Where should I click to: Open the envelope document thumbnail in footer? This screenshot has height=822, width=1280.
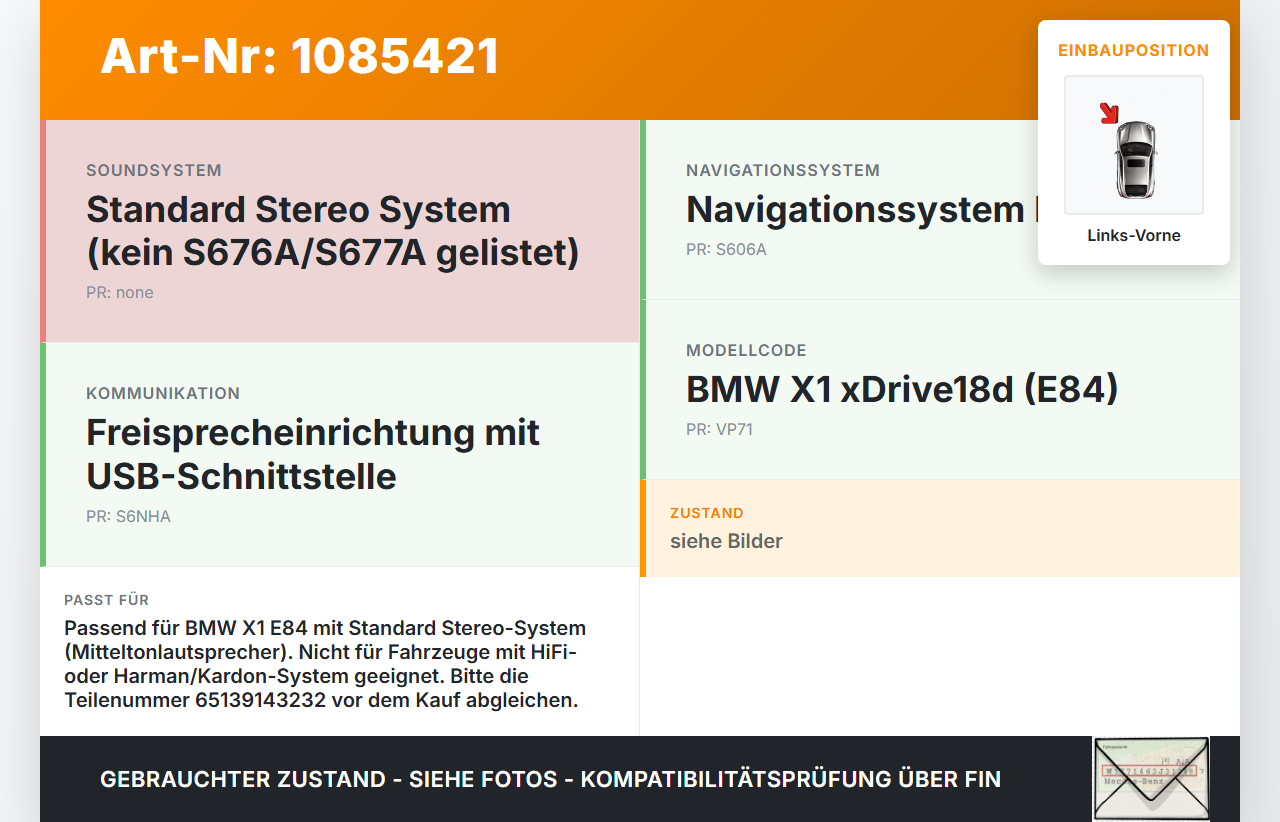(1151, 779)
